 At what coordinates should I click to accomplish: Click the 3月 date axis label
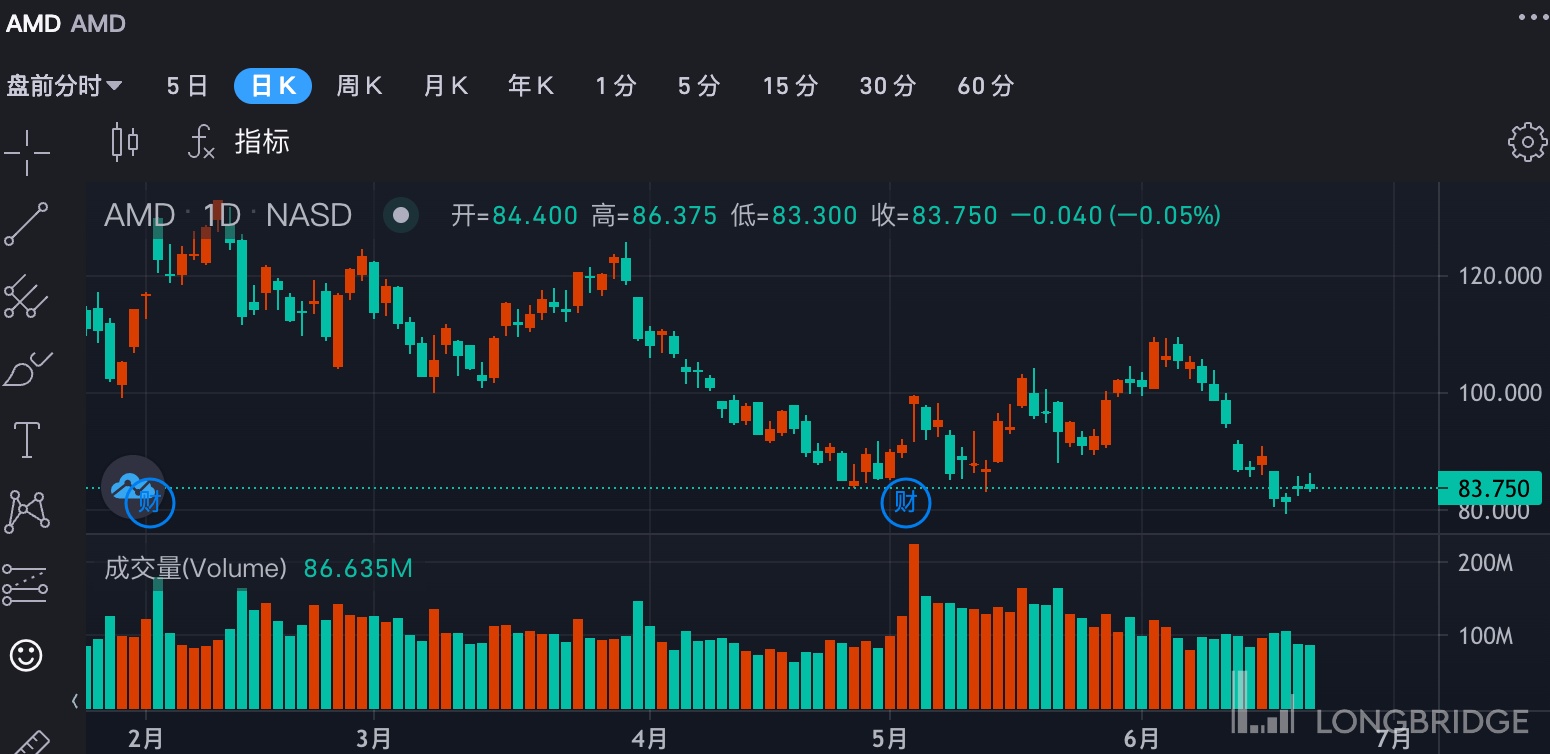coord(373,739)
